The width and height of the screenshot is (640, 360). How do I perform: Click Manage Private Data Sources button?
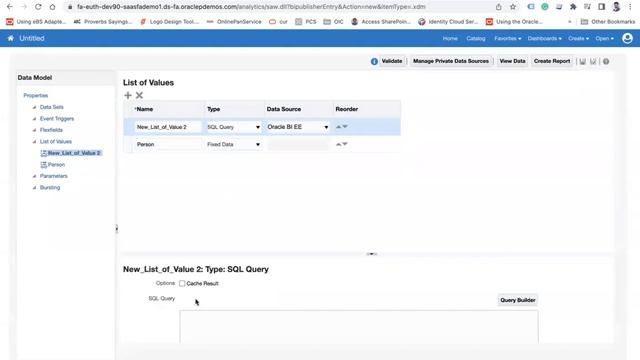[x=451, y=61]
